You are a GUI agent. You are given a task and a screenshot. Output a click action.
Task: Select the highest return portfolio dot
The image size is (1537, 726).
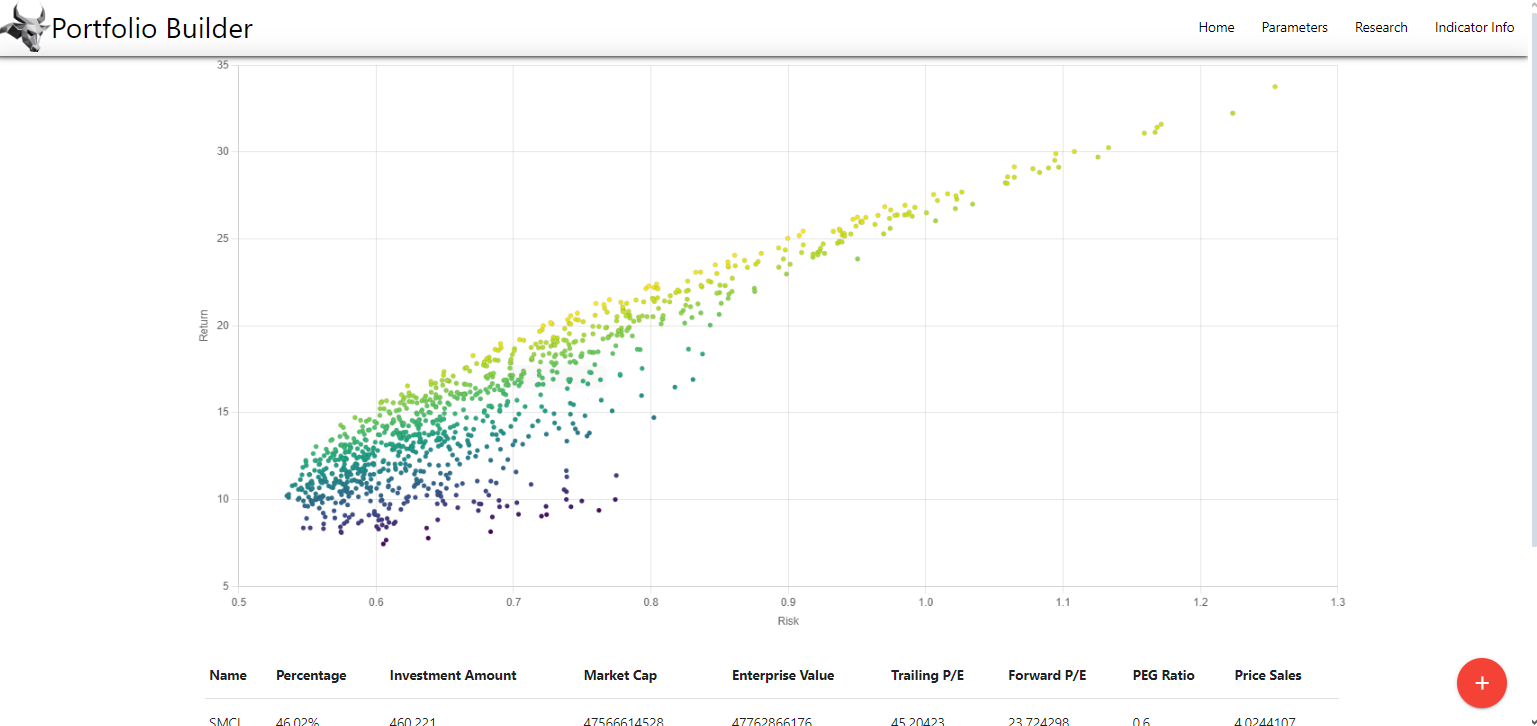click(1275, 87)
